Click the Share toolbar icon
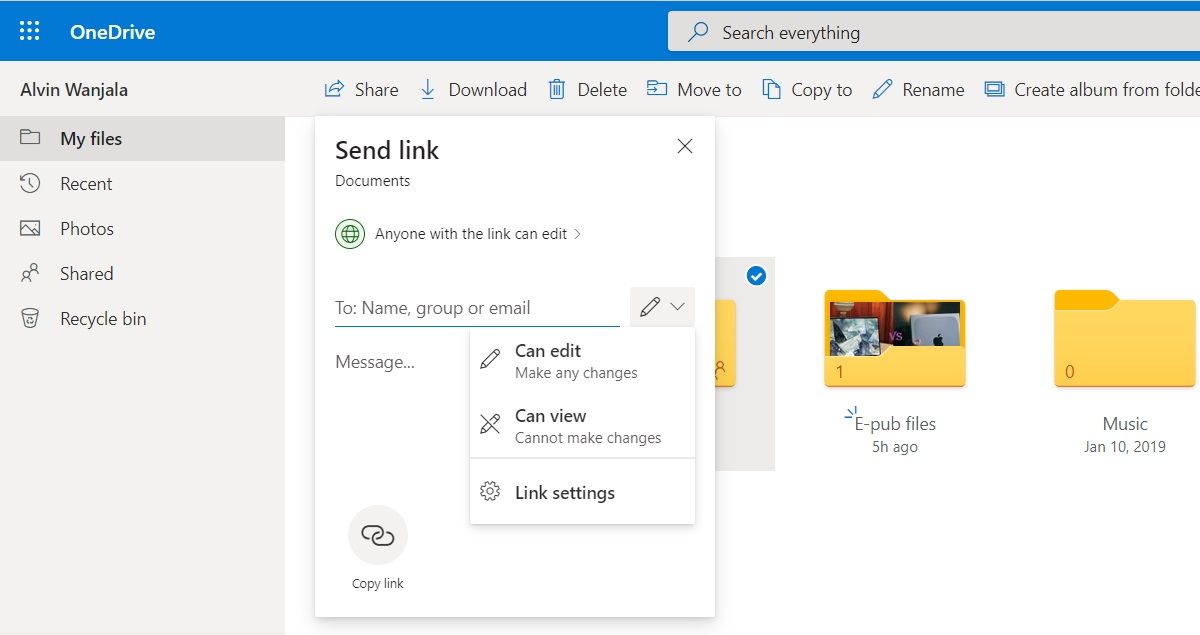 click(335, 90)
